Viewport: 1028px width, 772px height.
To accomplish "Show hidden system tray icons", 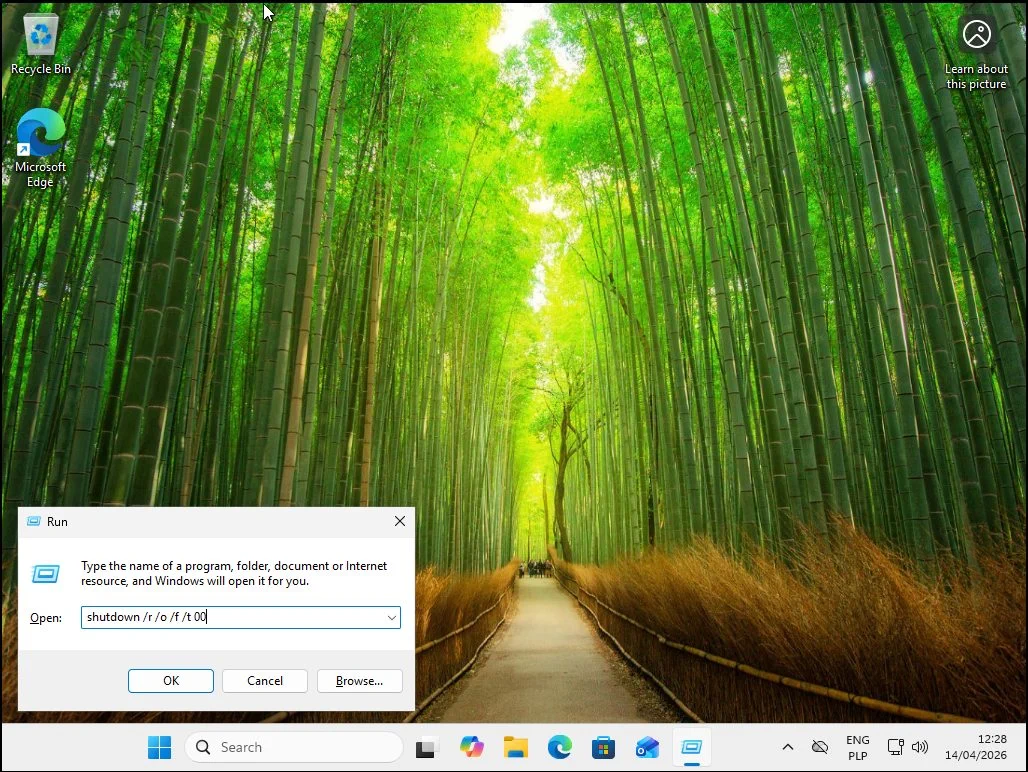I will [x=787, y=747].
